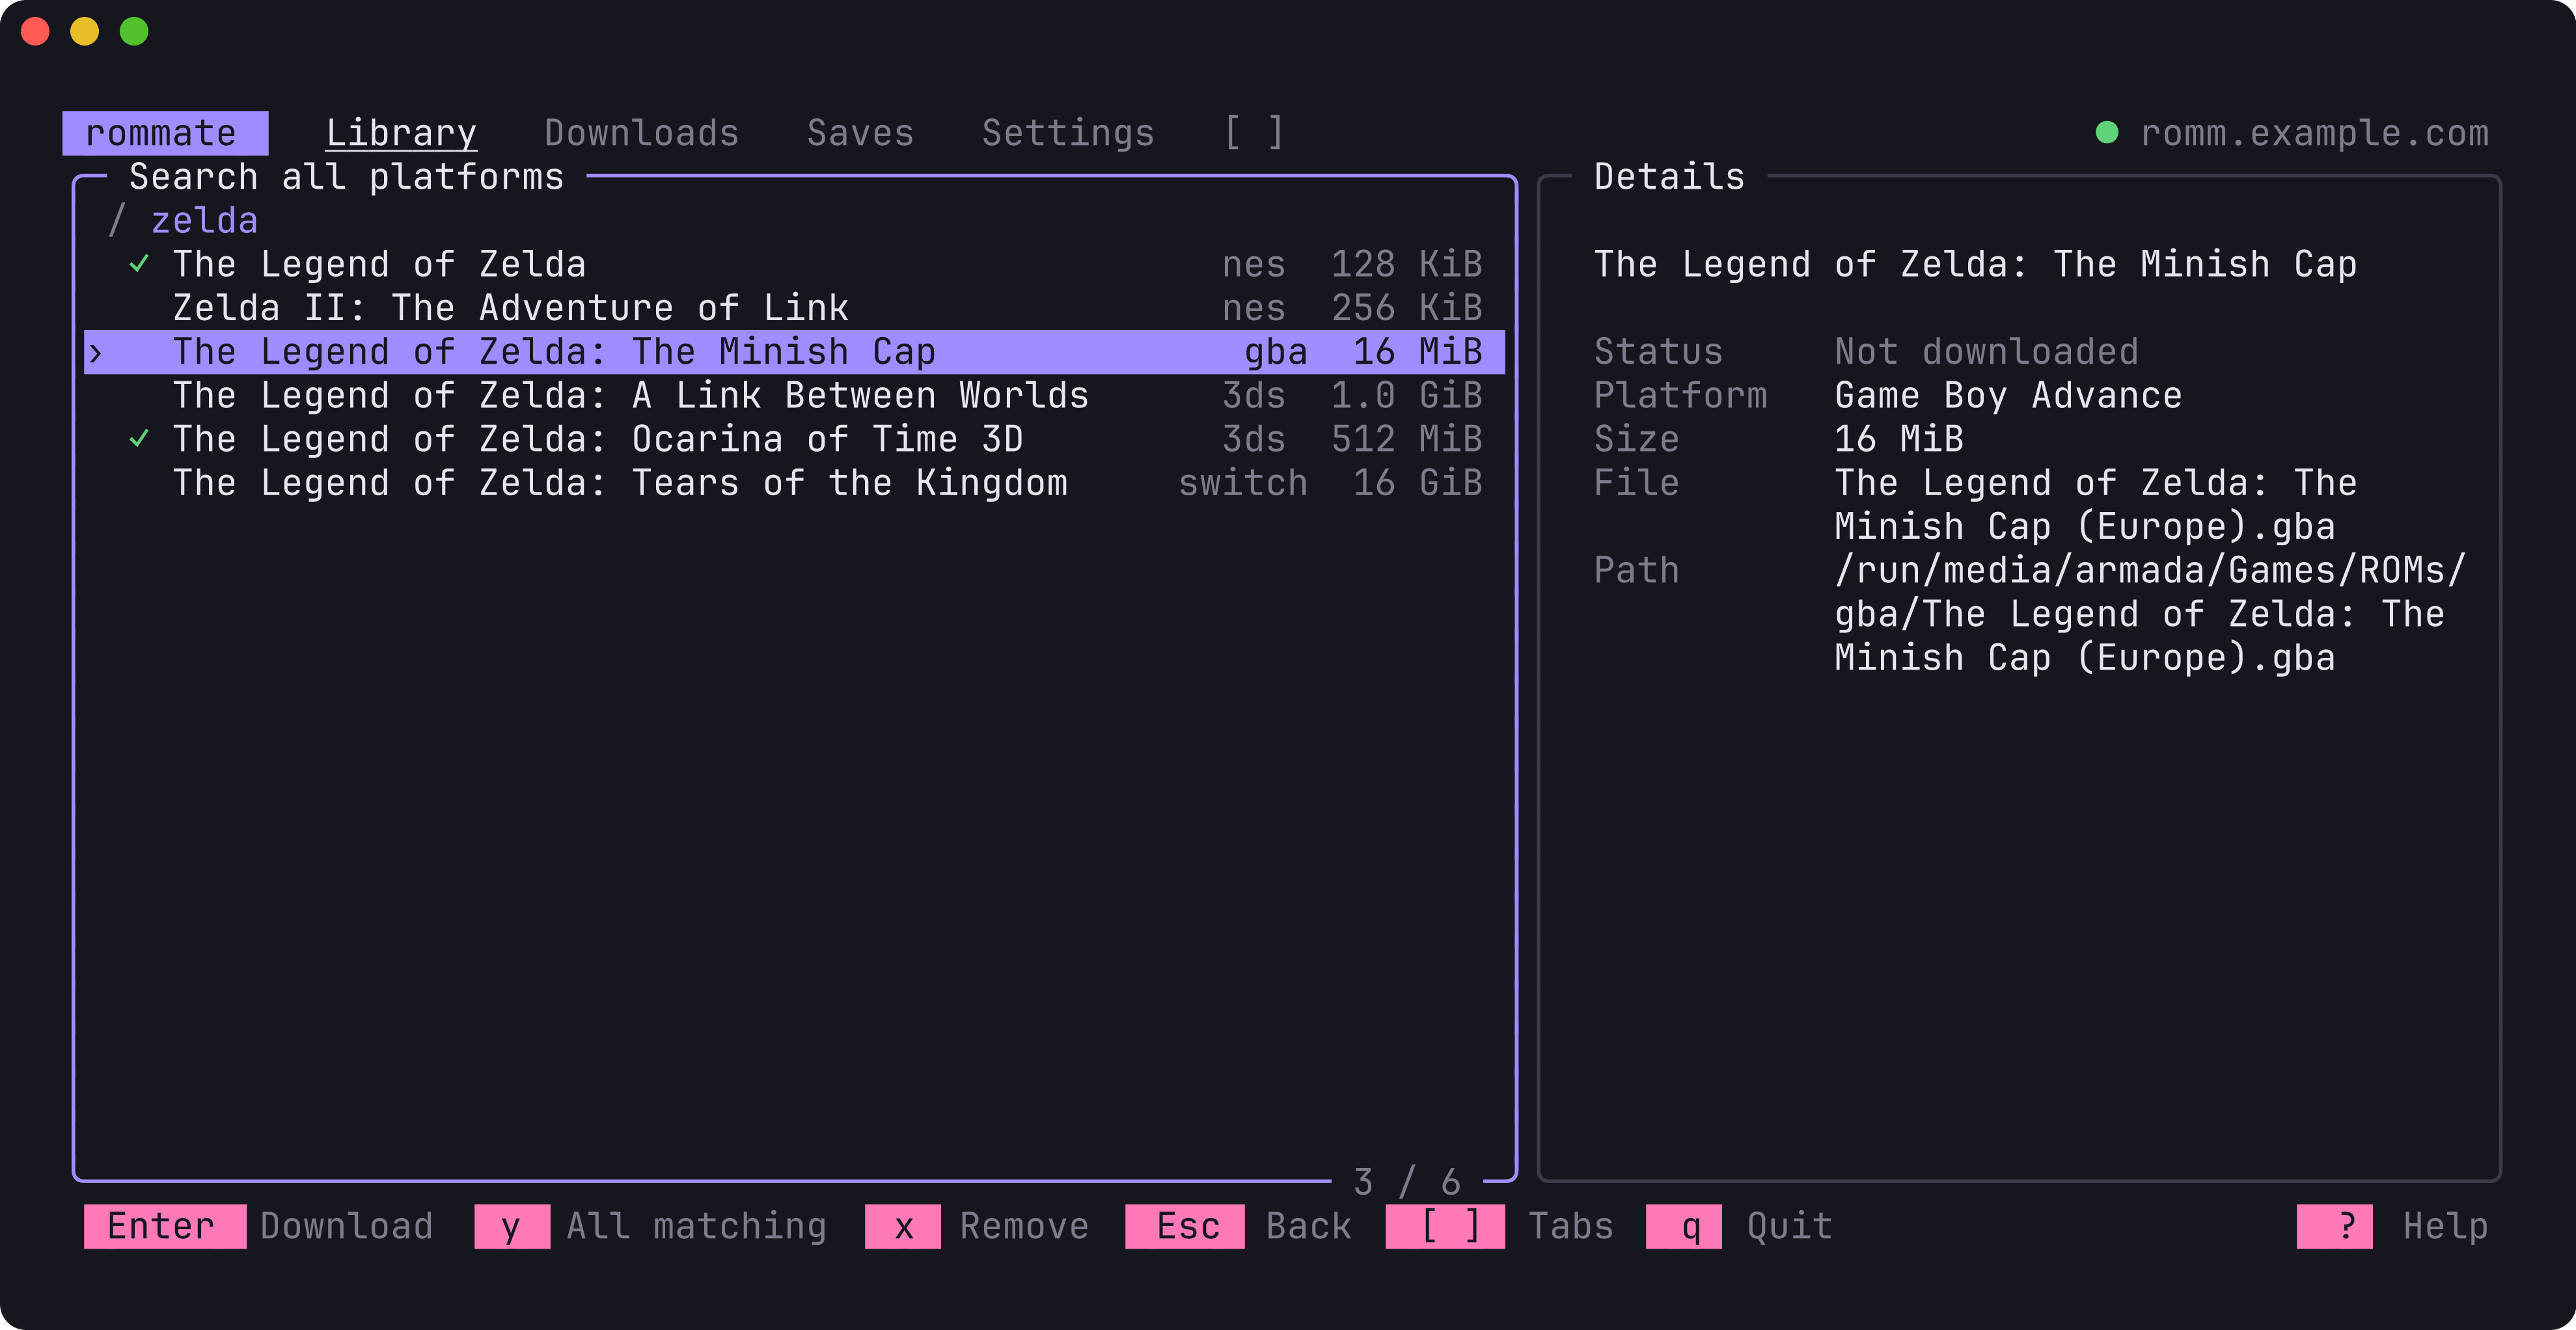Click the y All matching key hint
Viewport: 2576px width, 1330px height.
coord(650,1226)
